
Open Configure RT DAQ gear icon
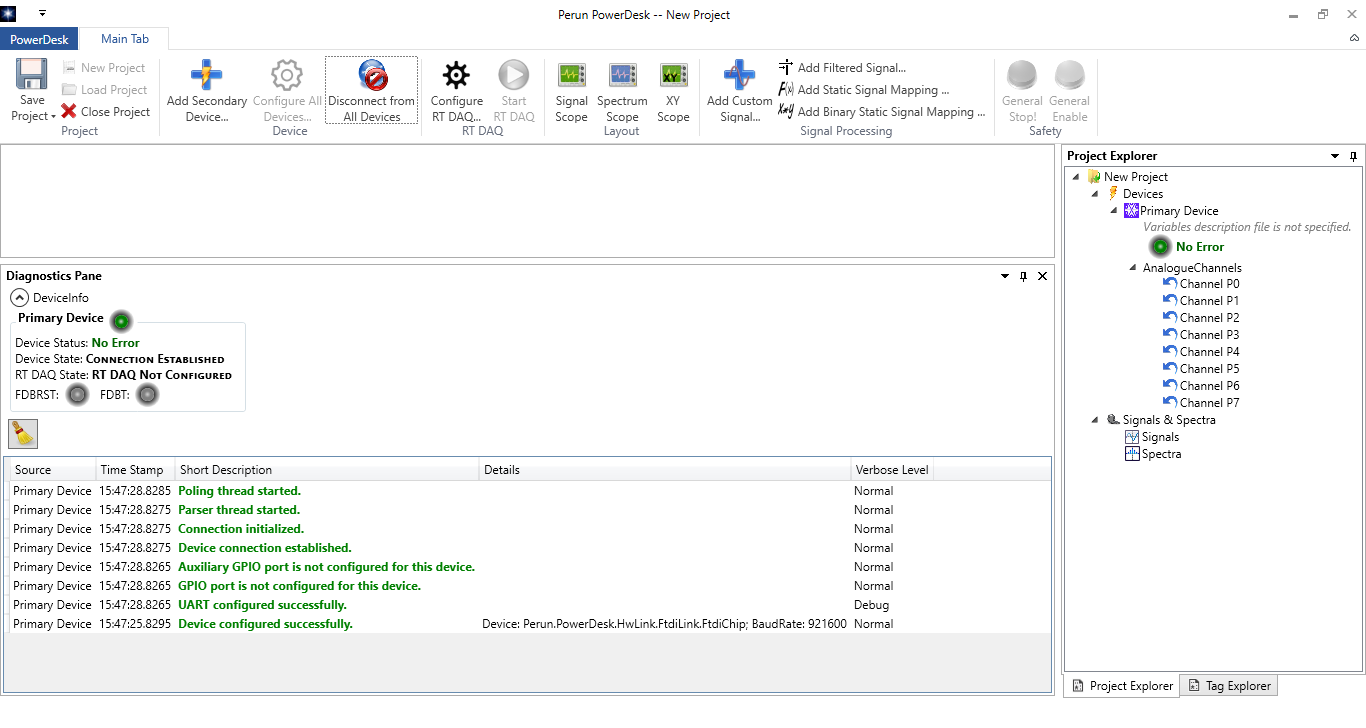coord(456,76)
